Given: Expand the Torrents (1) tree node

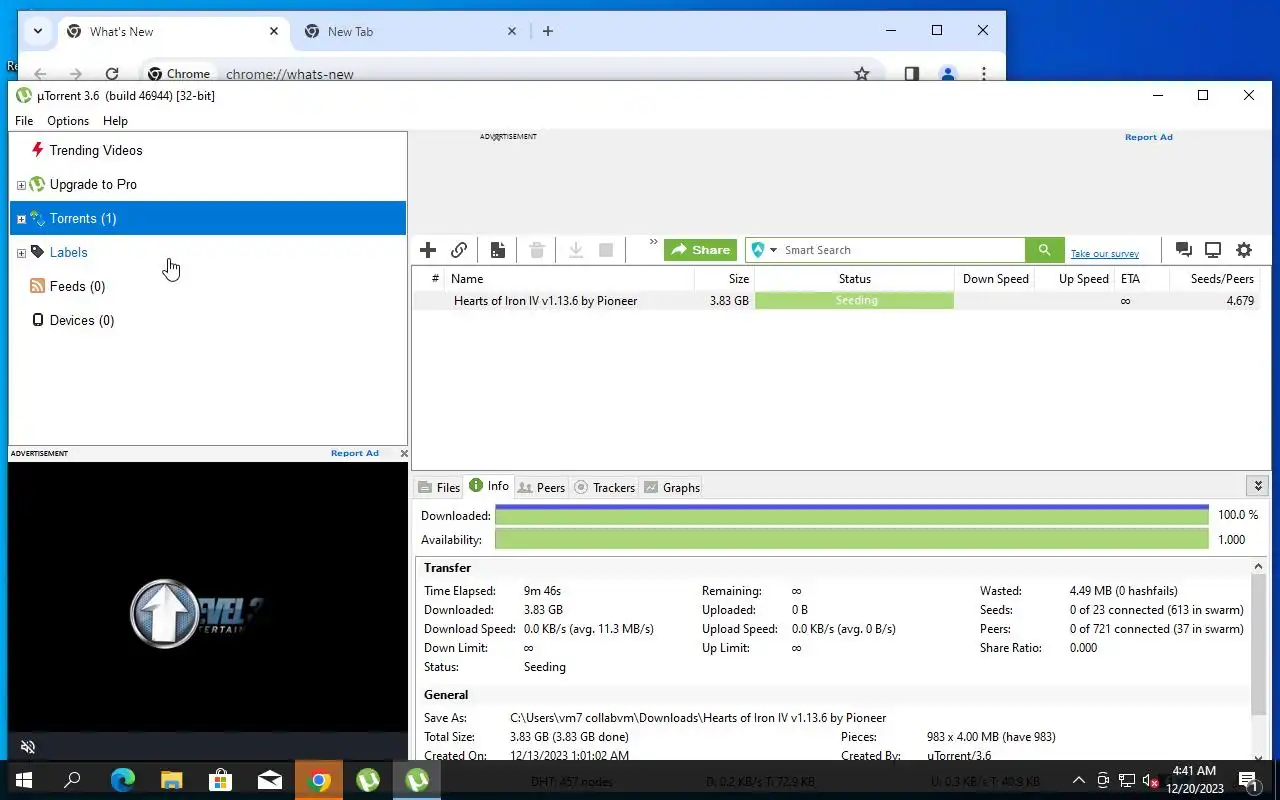Looking at the screenshot, I should pos(21,219).
